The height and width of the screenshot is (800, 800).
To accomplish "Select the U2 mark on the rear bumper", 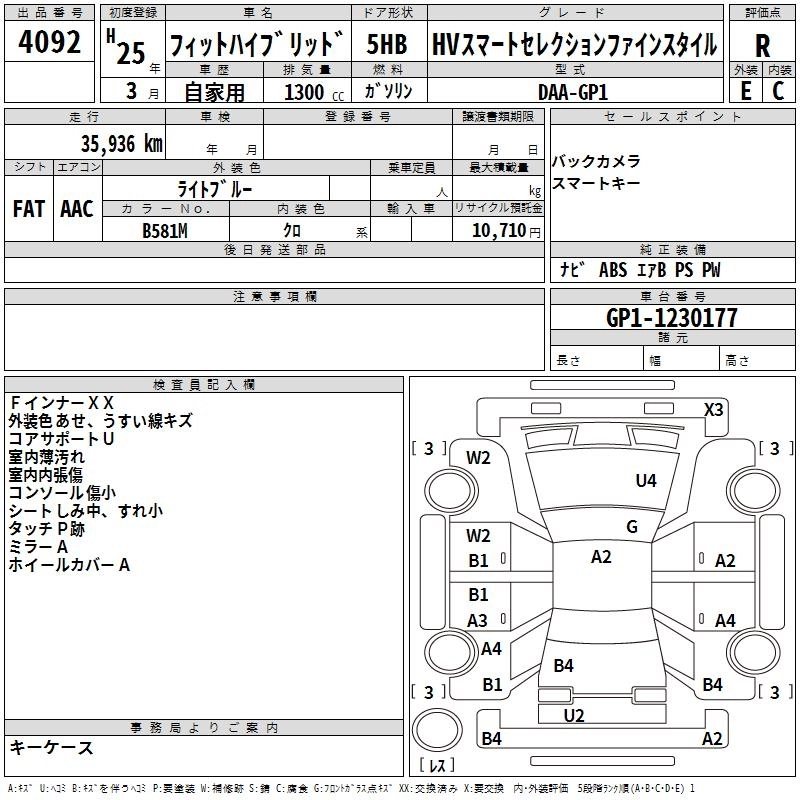I will coord(574,715).
